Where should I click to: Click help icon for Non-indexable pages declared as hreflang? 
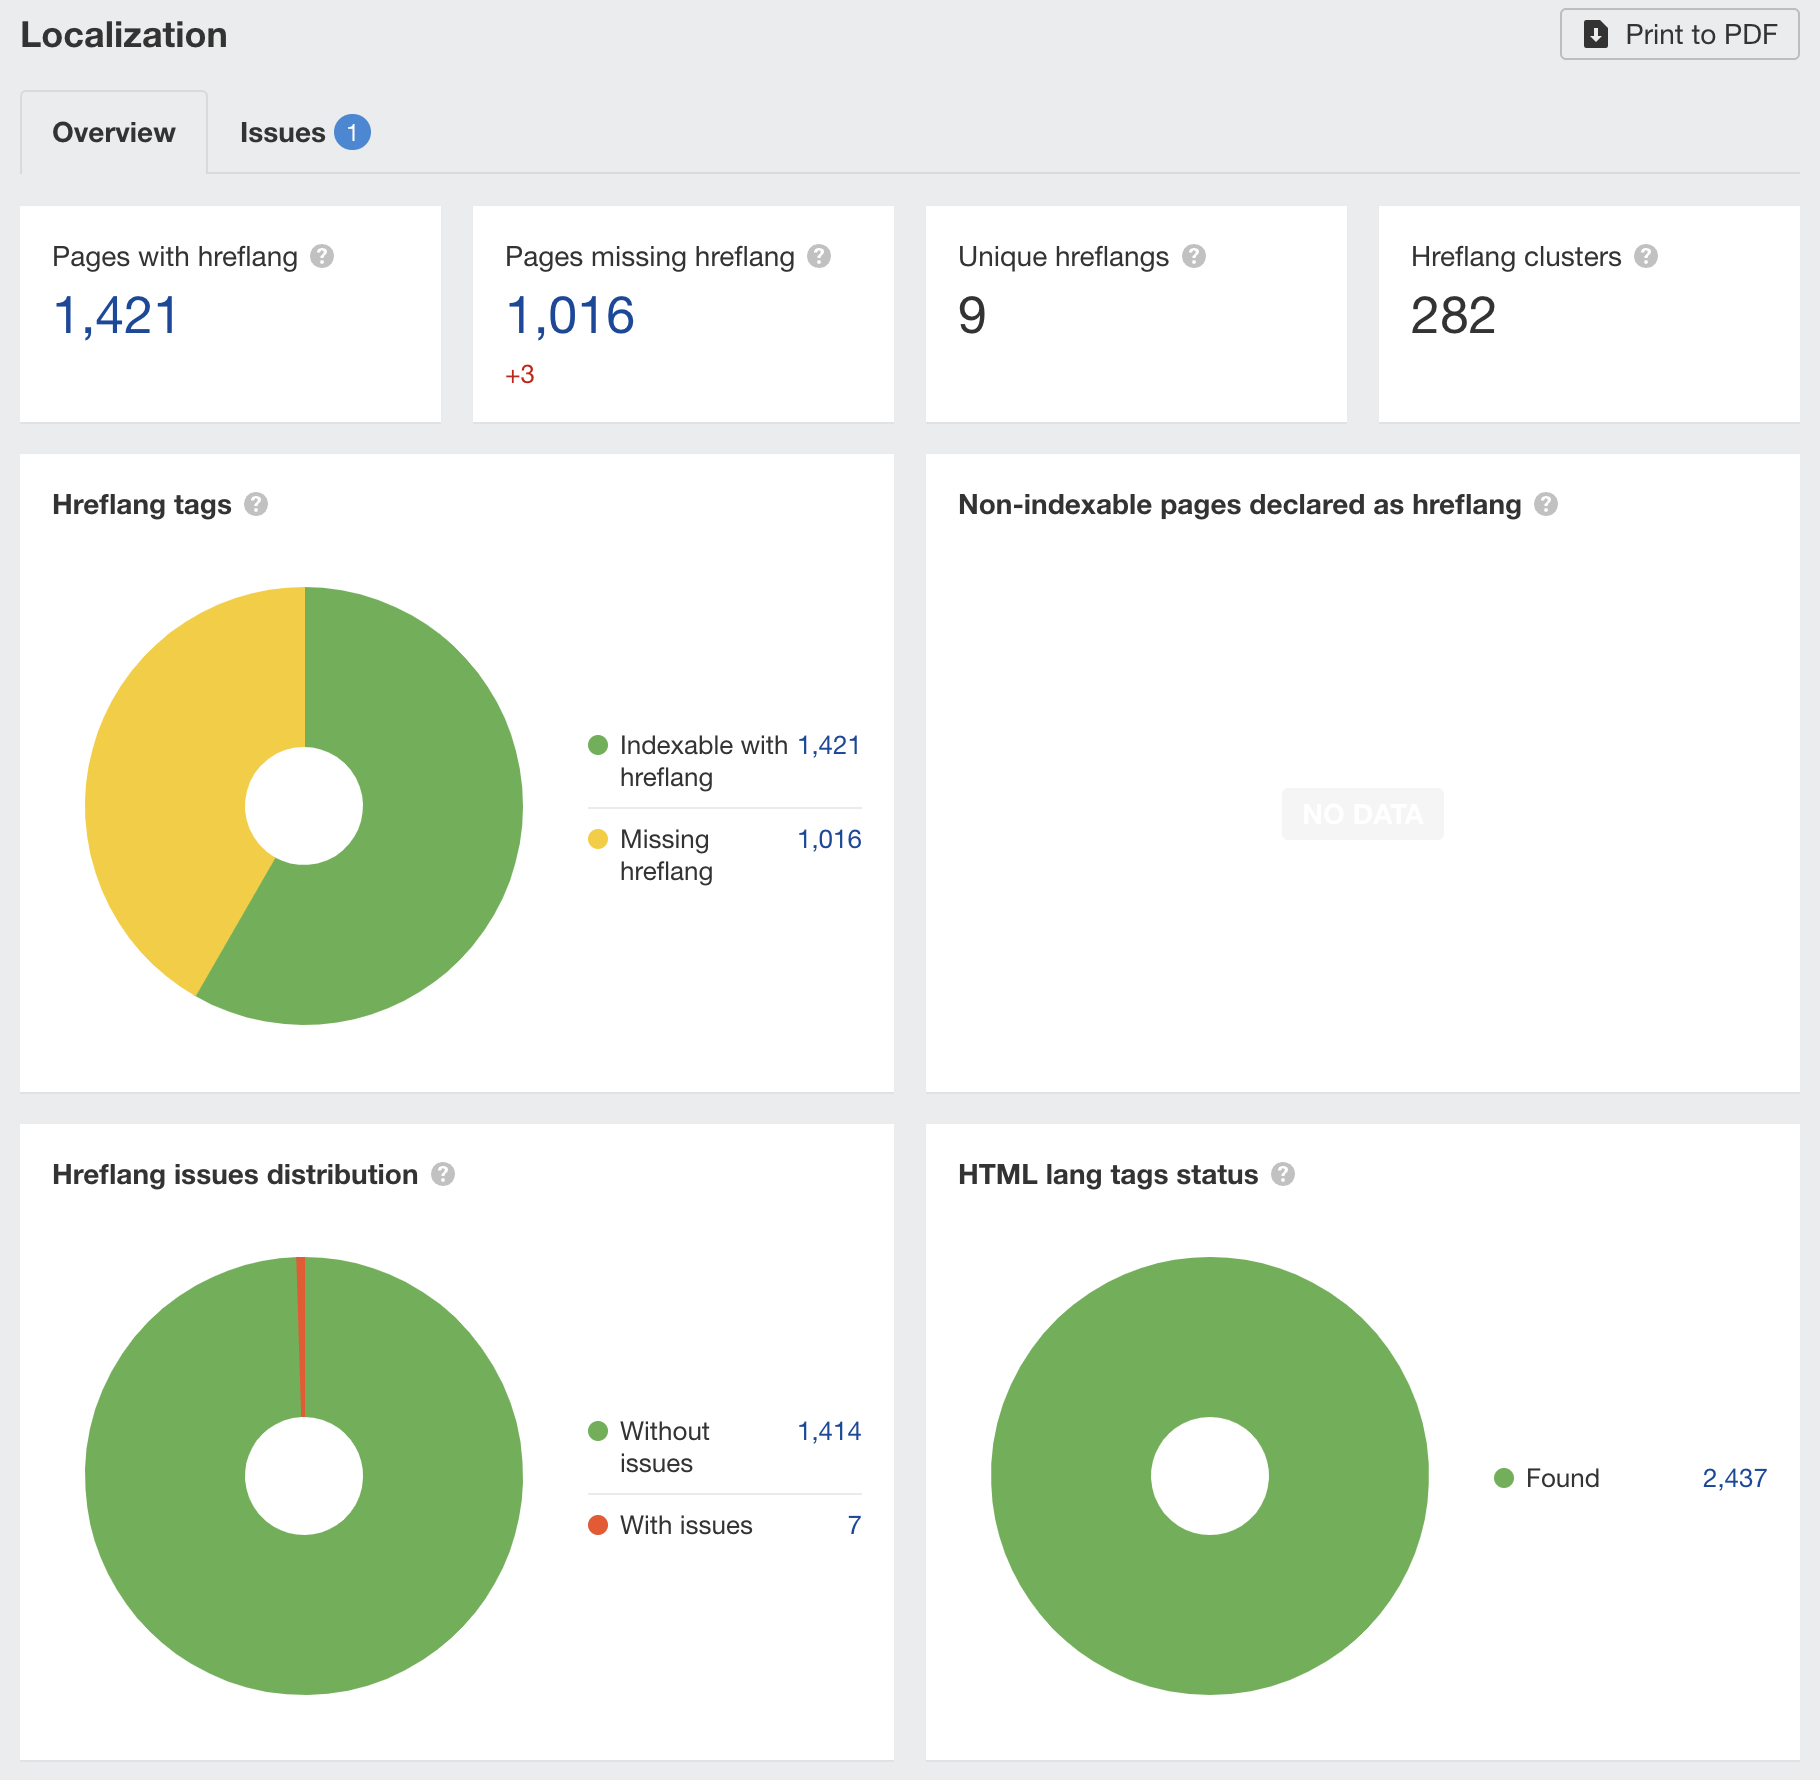(x=1546, y=505)
